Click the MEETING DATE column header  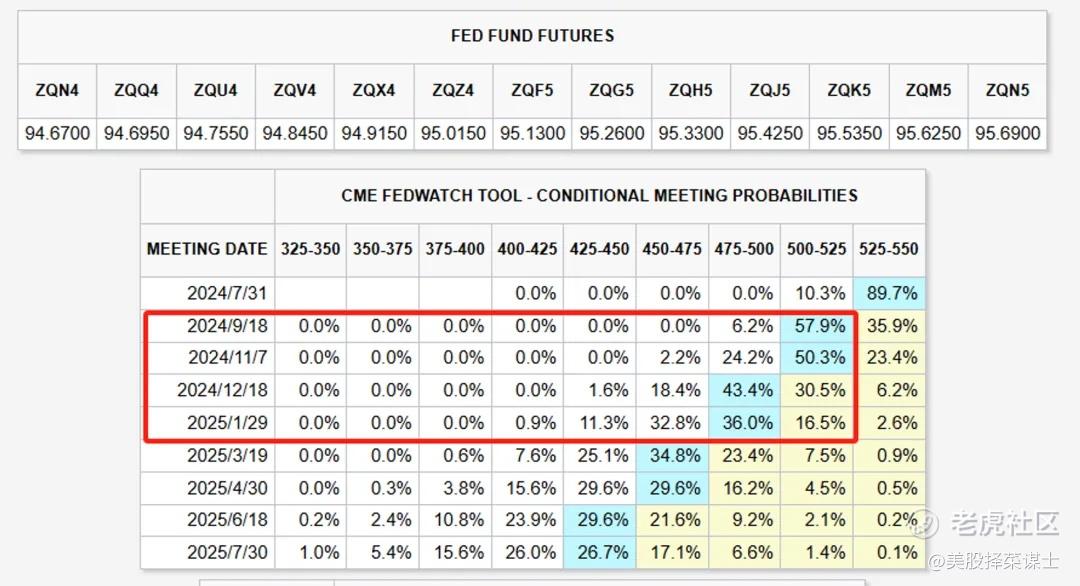(x=207, y=249)
